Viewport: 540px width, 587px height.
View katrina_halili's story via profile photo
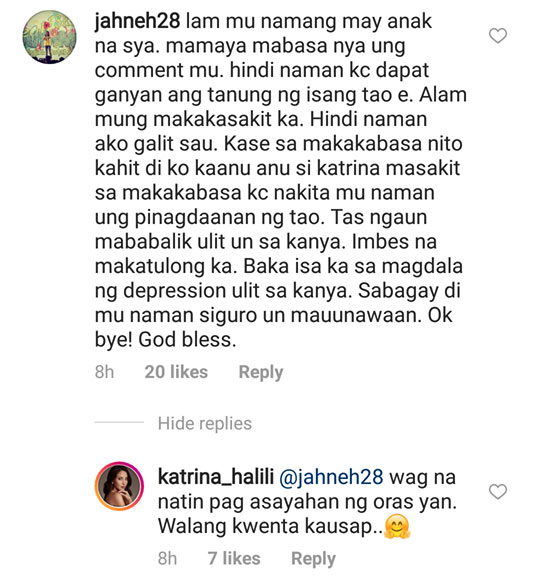click(119, 486)
